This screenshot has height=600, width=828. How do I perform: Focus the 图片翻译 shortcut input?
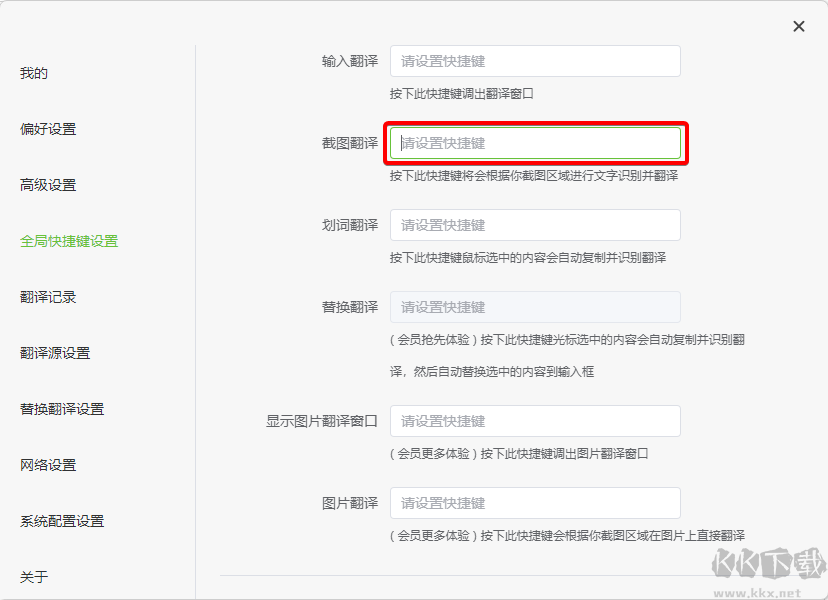tap(535, 503)
